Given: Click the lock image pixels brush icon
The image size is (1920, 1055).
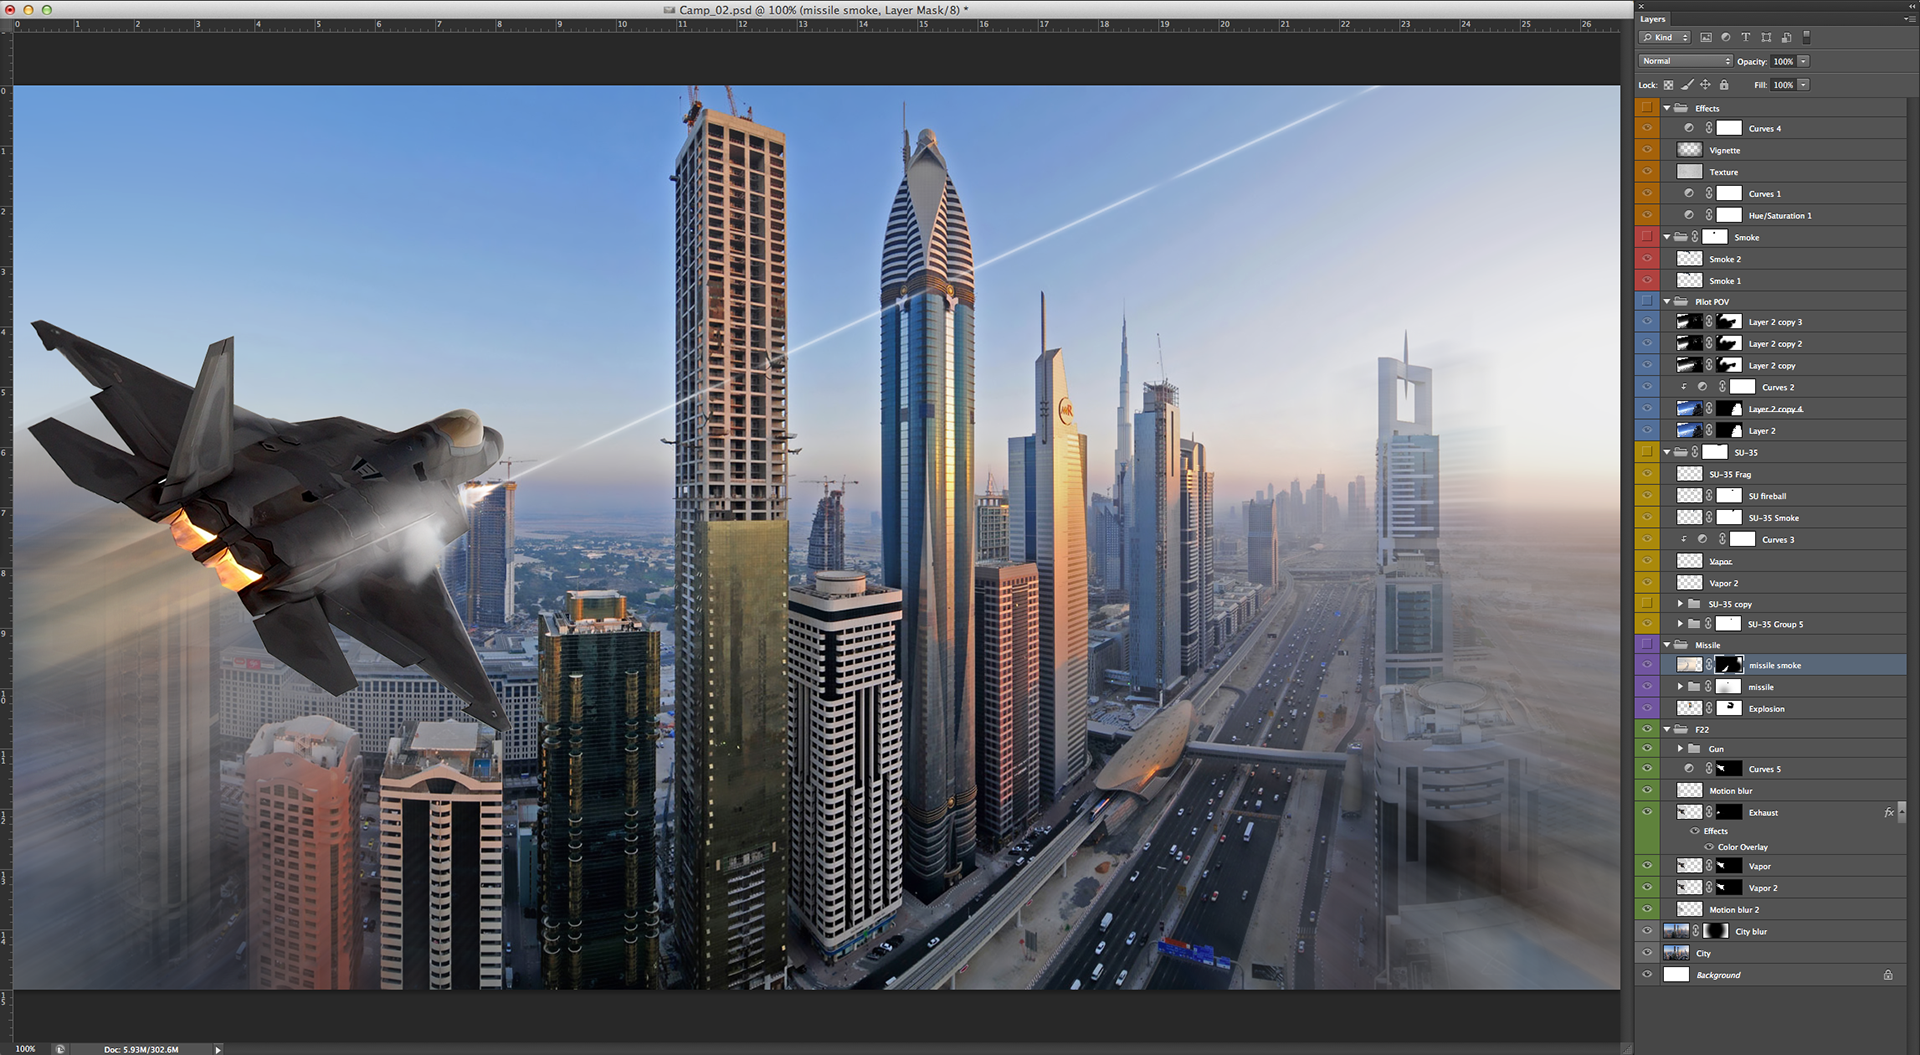Looking at the screenshot, I should pyautogui.click(x=1687, y=85).
